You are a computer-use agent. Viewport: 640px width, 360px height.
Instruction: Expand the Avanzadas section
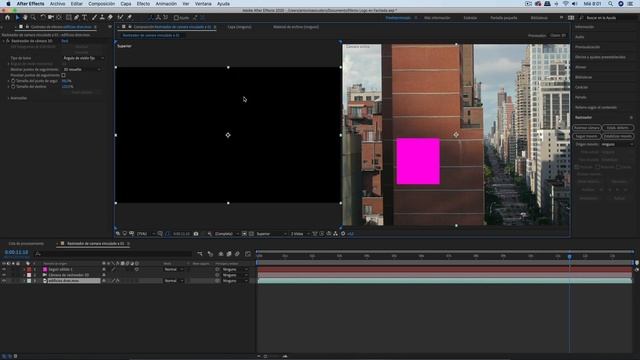(x=9, y=98)
